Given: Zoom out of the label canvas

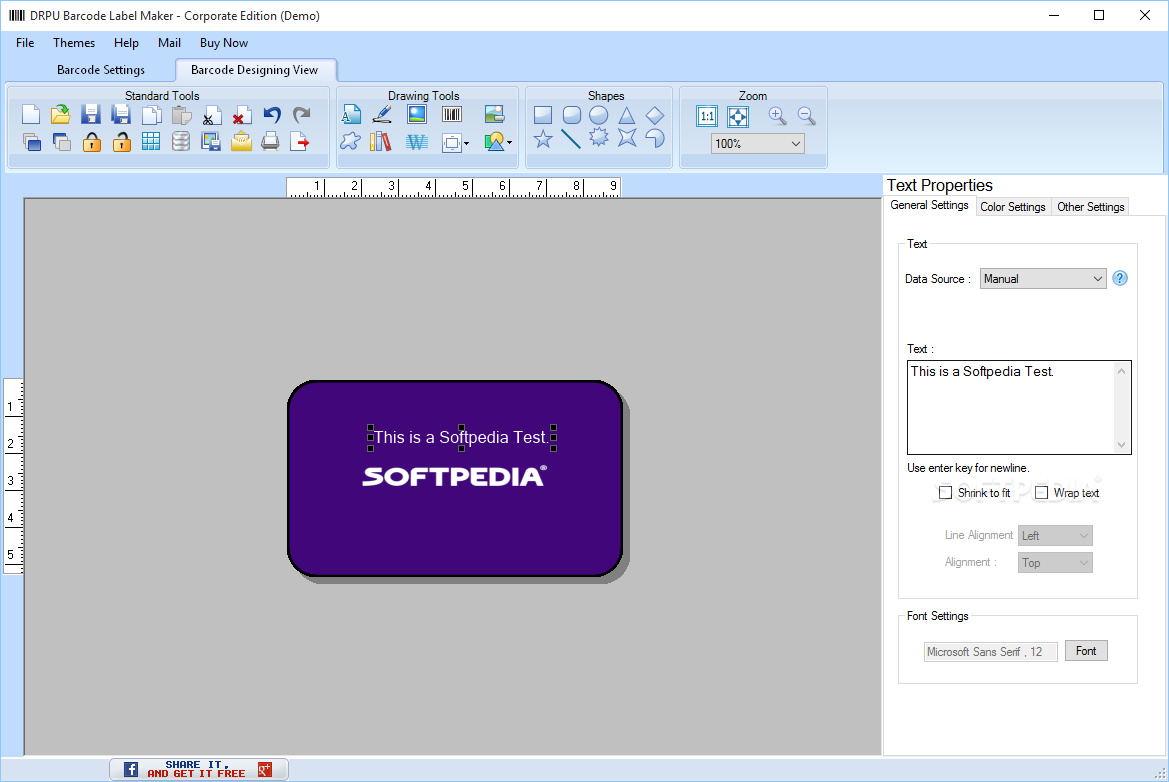Looking at the screenshot, I should (x=807, y=116).
